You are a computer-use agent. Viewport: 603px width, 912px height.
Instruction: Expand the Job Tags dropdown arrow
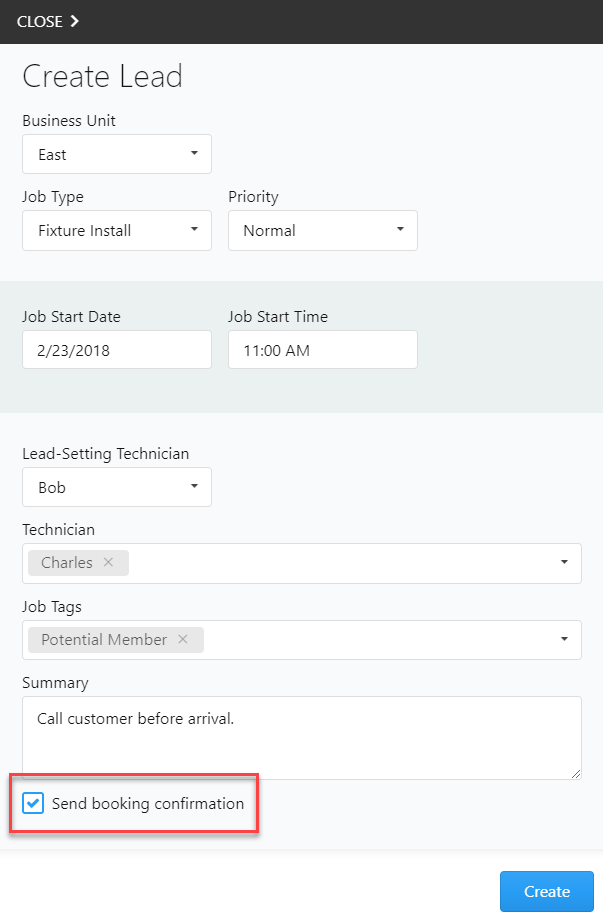(x=565, y=640)
